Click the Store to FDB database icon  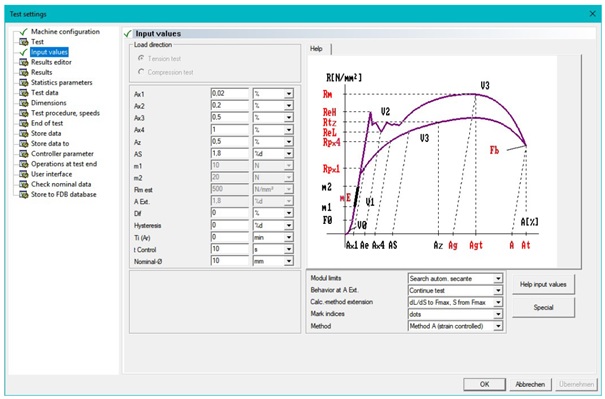tap(24, 195)
